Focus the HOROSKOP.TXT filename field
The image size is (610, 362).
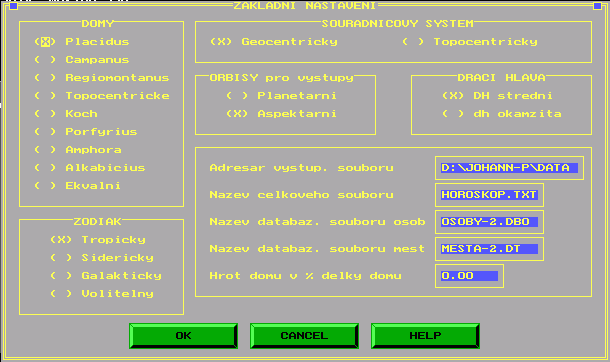[489, 195]
